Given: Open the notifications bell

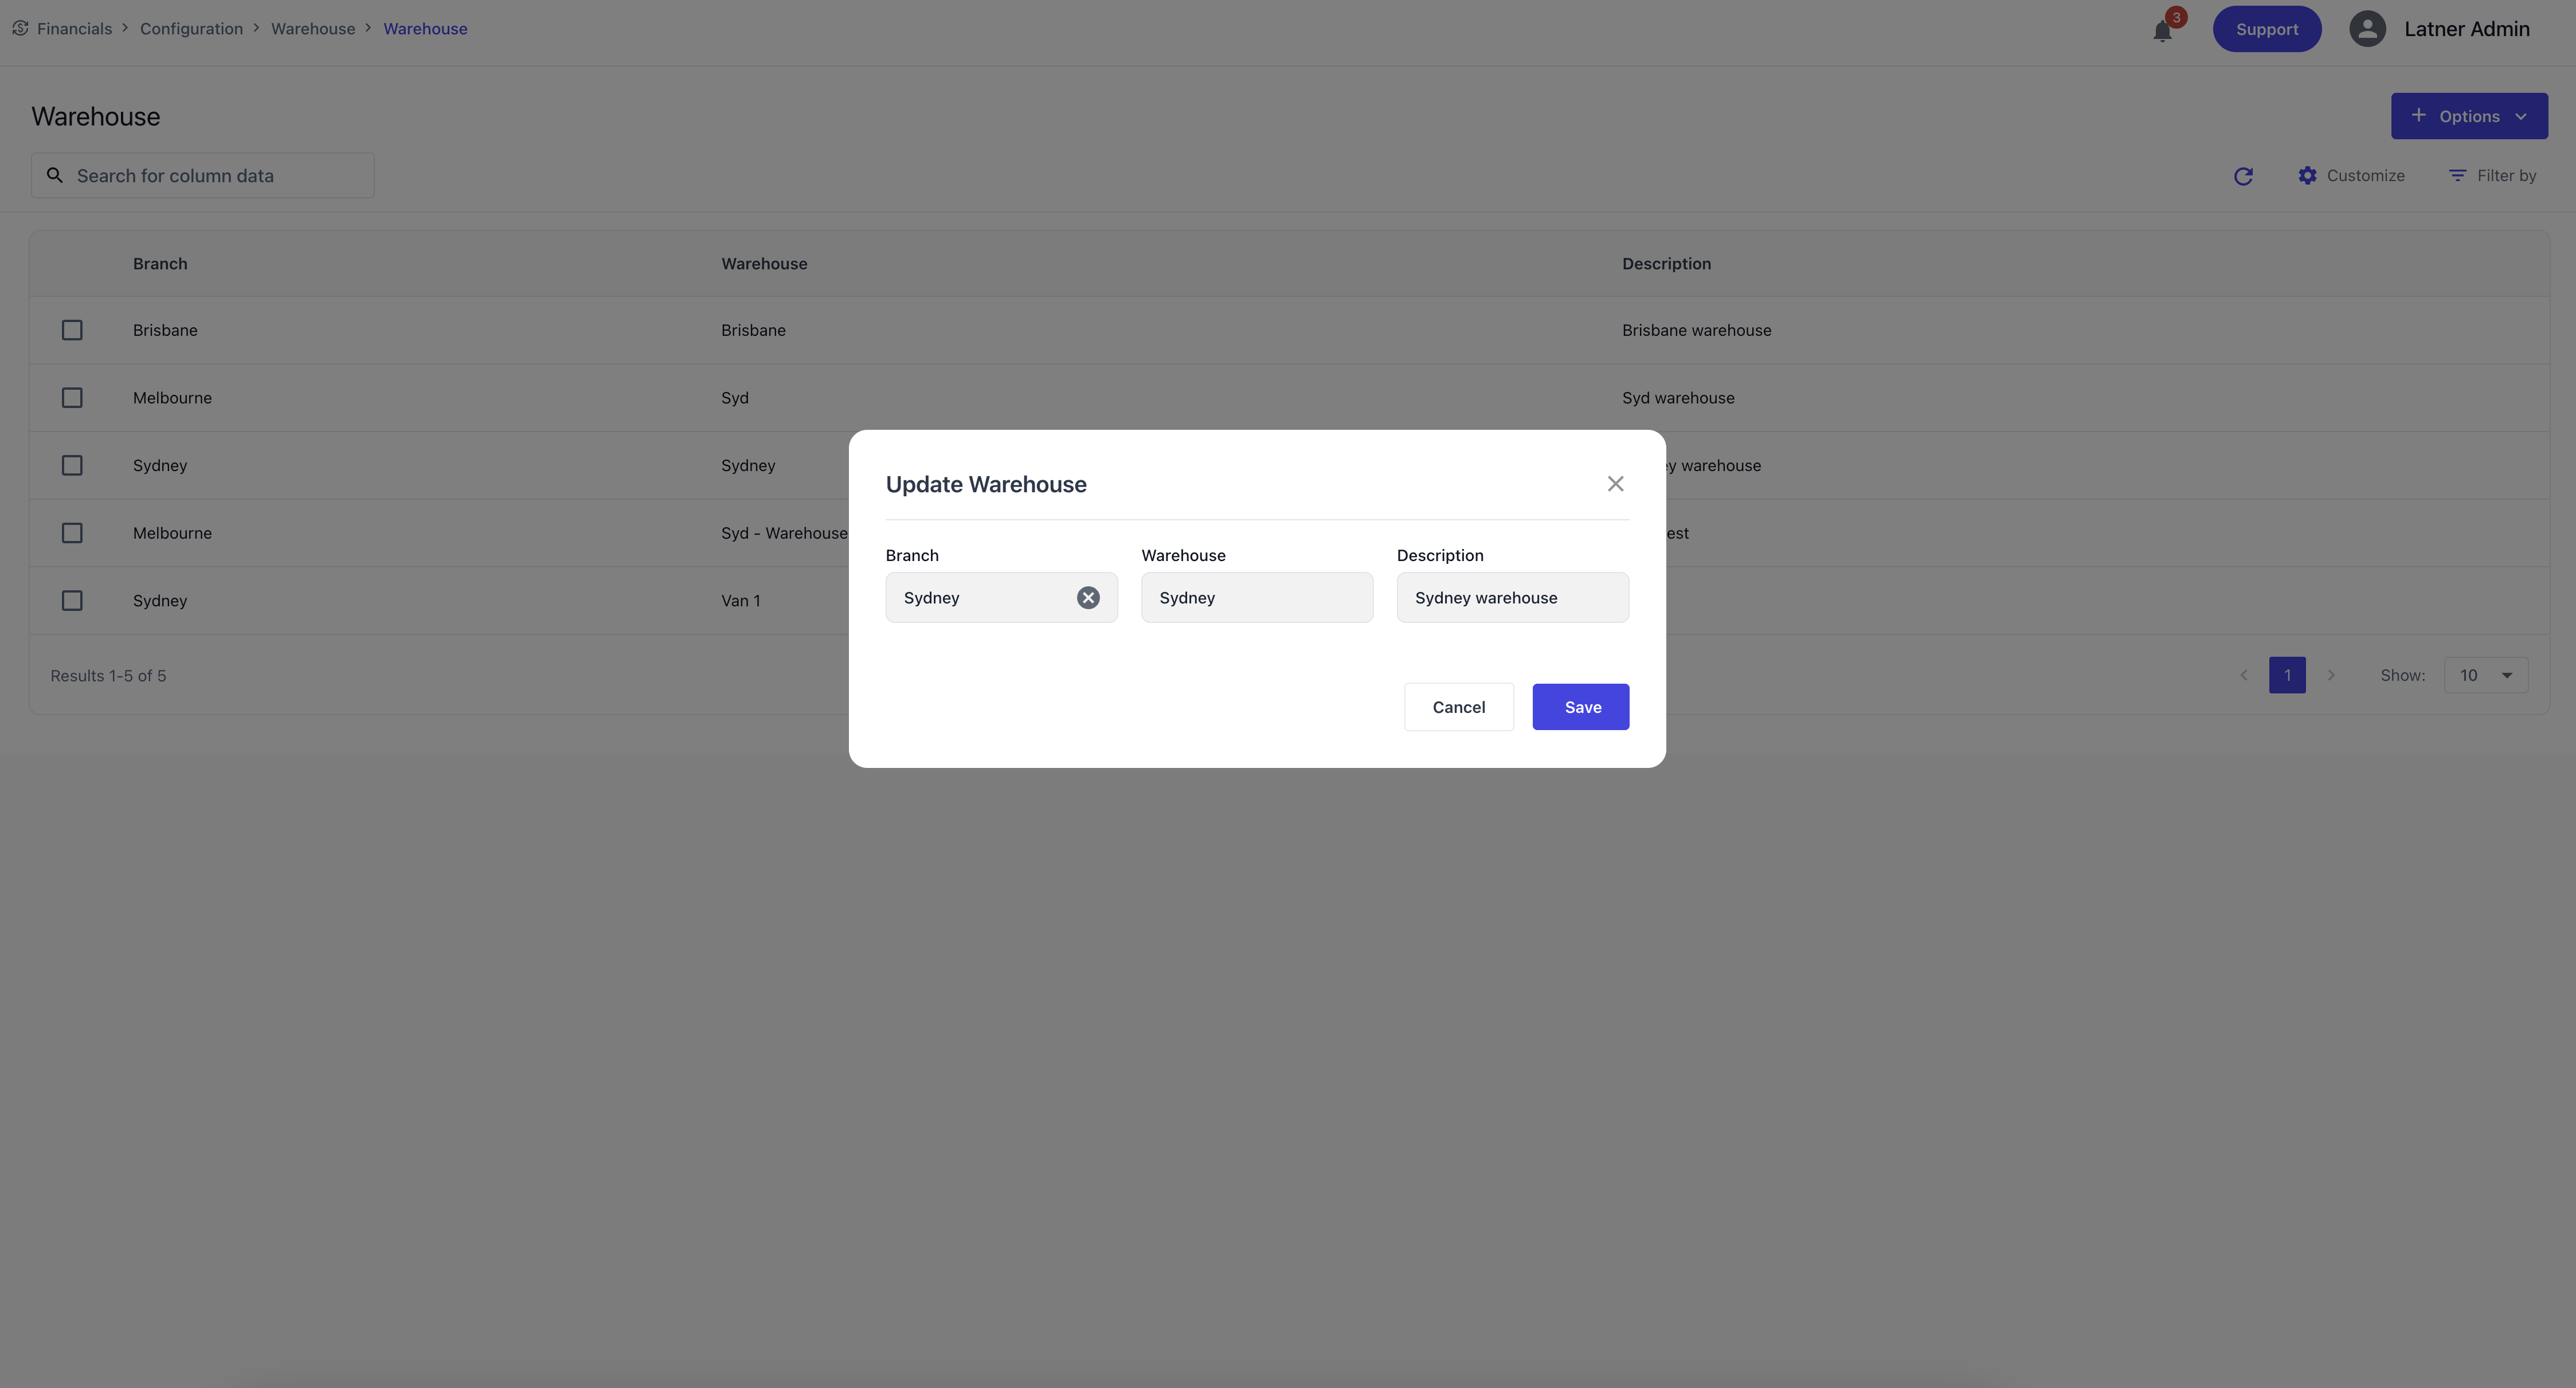Looking at the screenshot, I should (2162, 30).
